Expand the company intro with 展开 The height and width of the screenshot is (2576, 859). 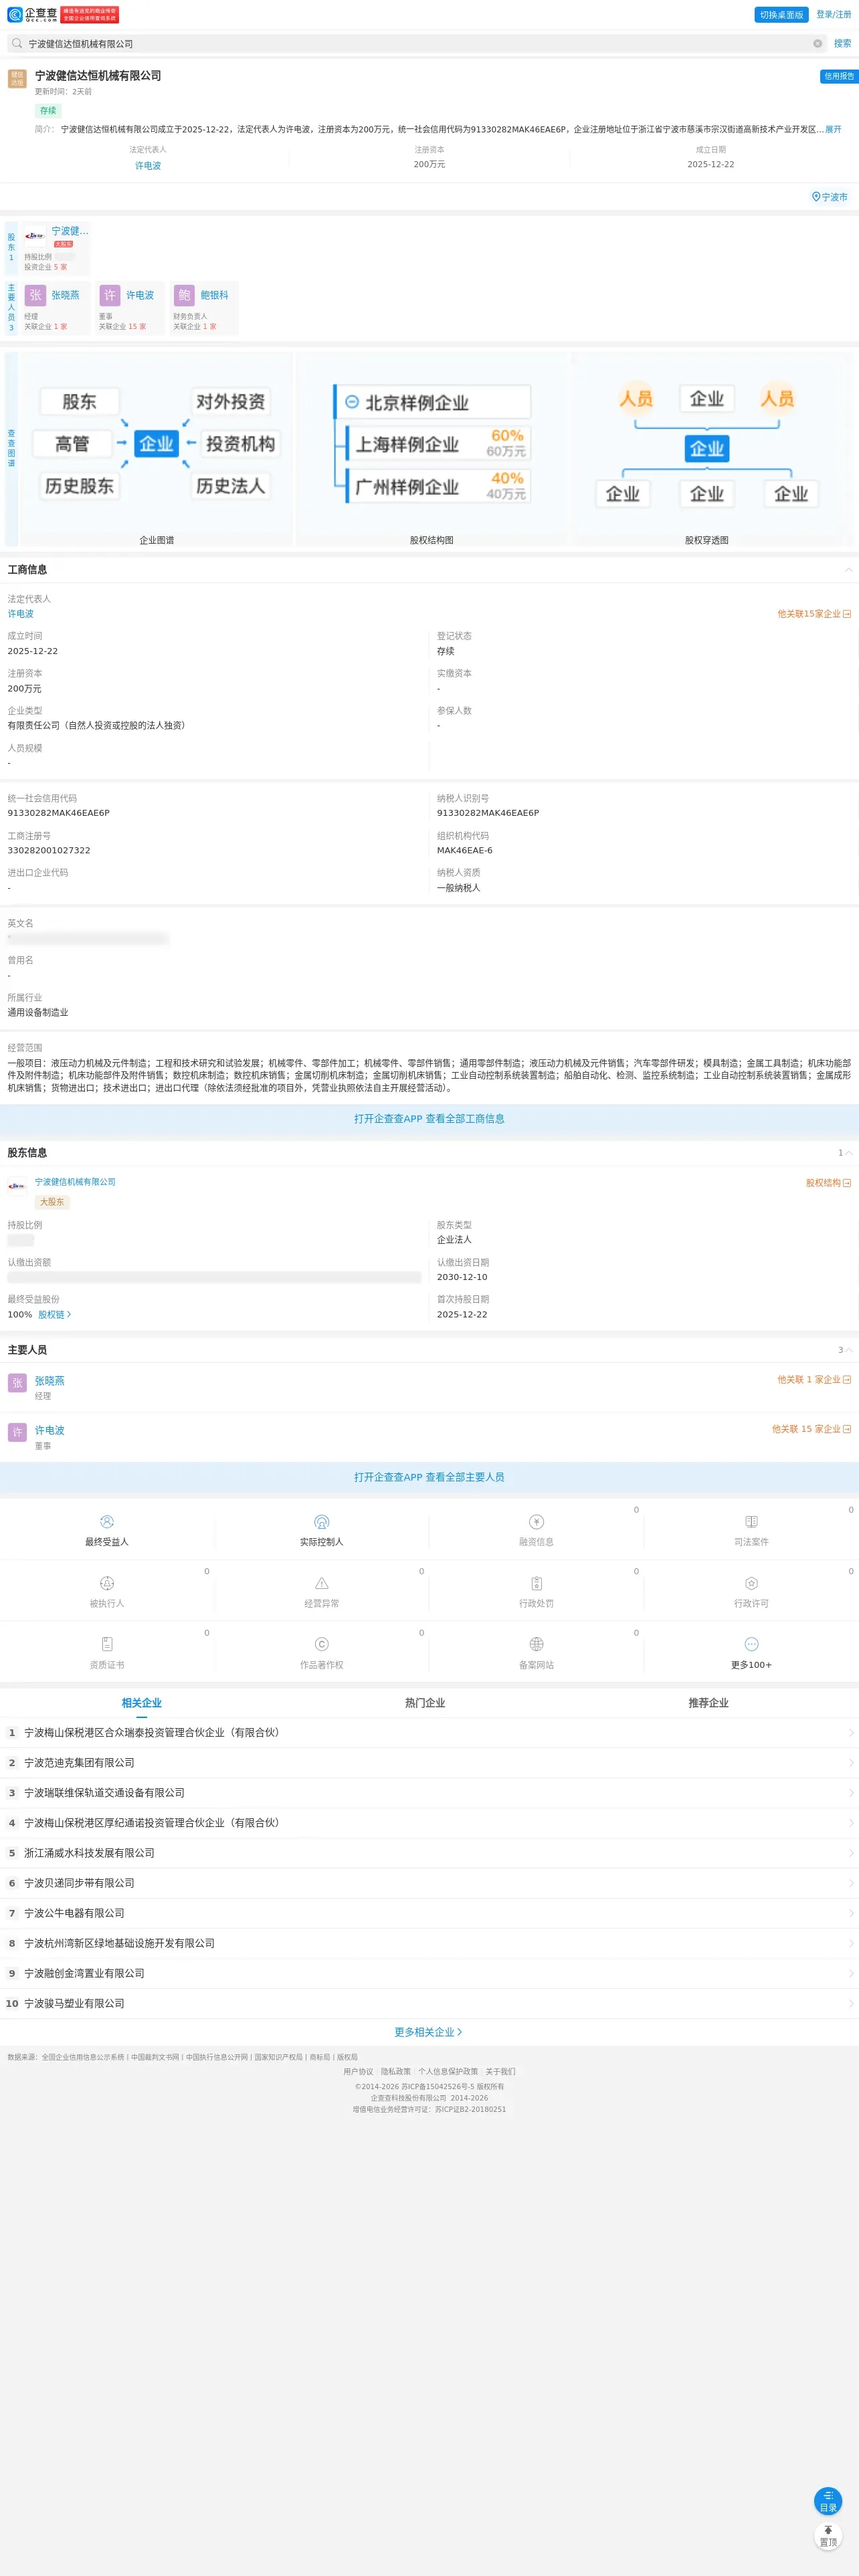(833, 130)
